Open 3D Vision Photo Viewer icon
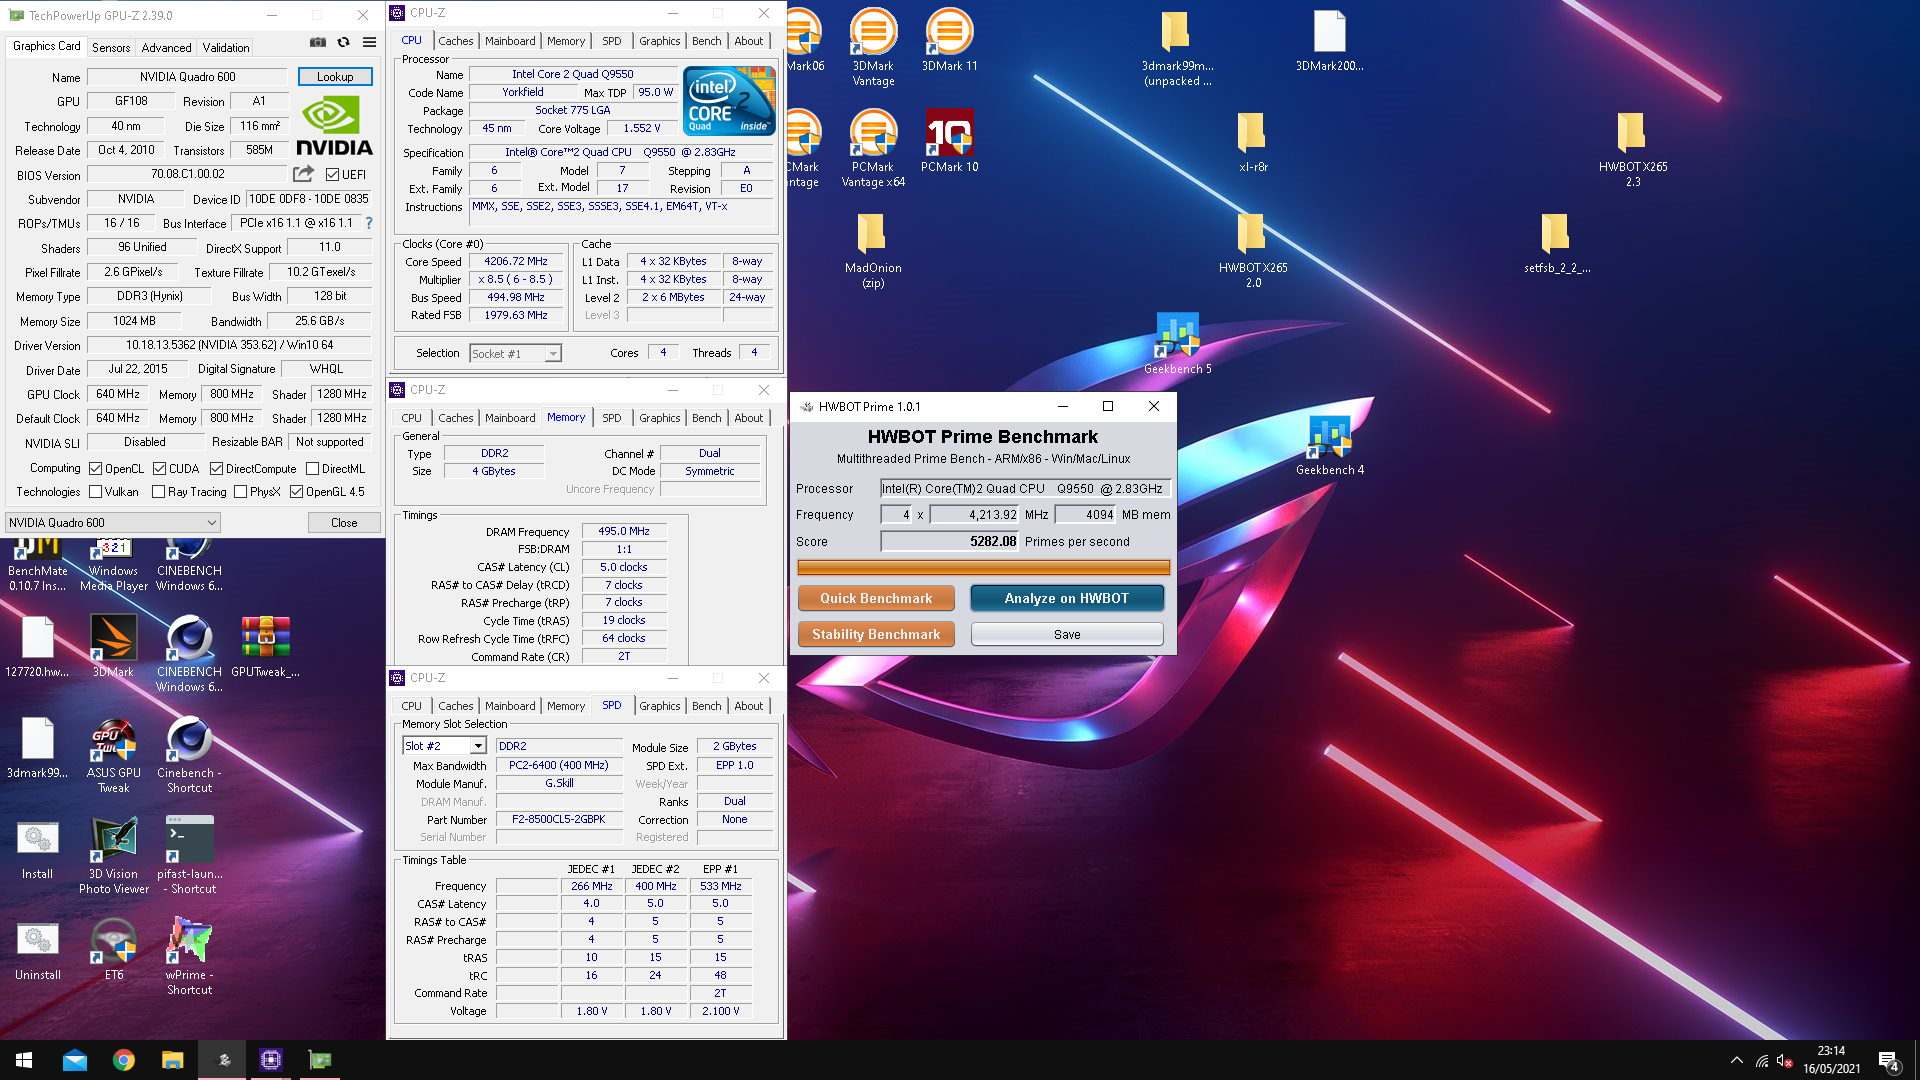This screenshot has width=1920, height=1080. coord(113,855)
